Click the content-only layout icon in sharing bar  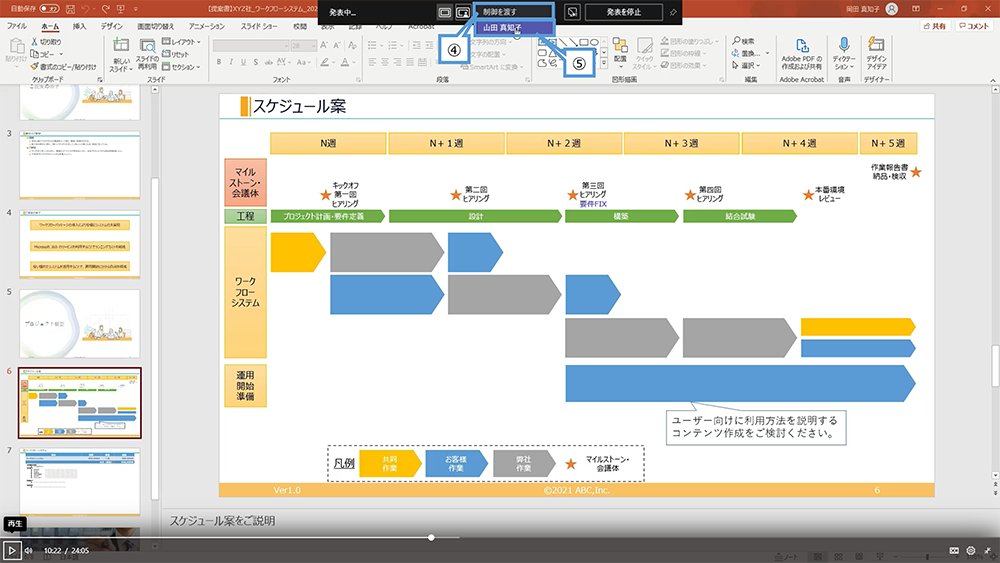click(445, 12)
